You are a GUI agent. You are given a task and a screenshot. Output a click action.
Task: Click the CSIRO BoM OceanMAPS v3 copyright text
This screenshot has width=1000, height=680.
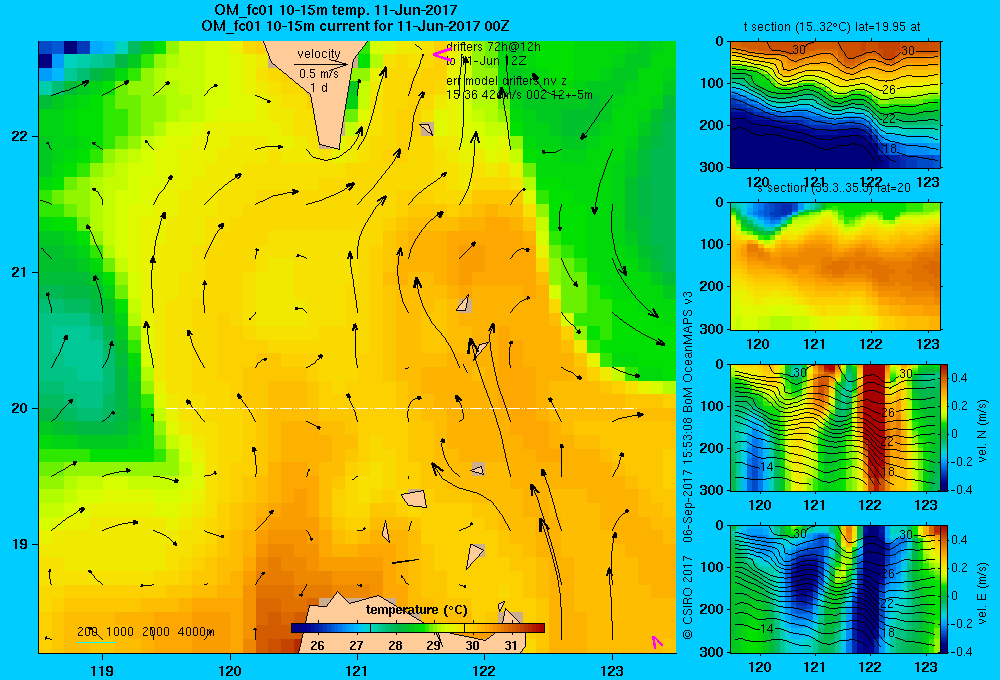pyautogui.click(x=688, y=465)
